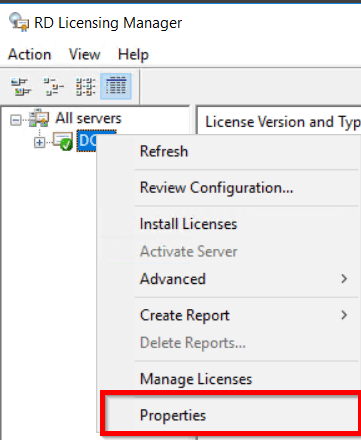Image resolution: width=361 pixels, height=440 pixels.
Task: Select the DC server name in tree
Action: [x=87, y=141]
